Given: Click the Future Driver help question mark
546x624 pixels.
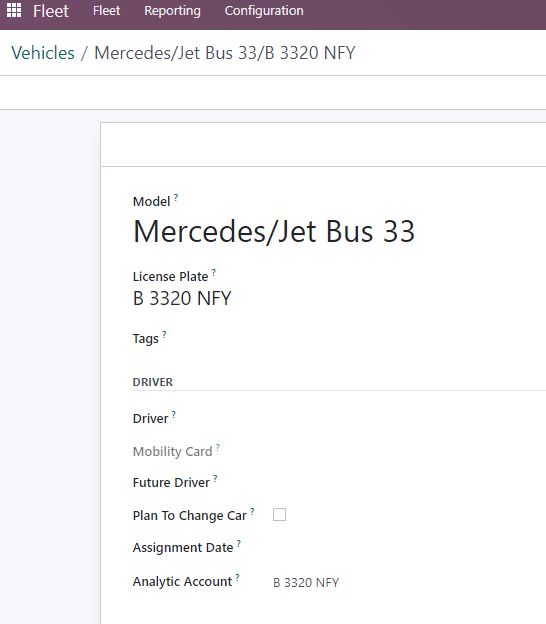Looking at the screenshot, I should click(215, 478).
